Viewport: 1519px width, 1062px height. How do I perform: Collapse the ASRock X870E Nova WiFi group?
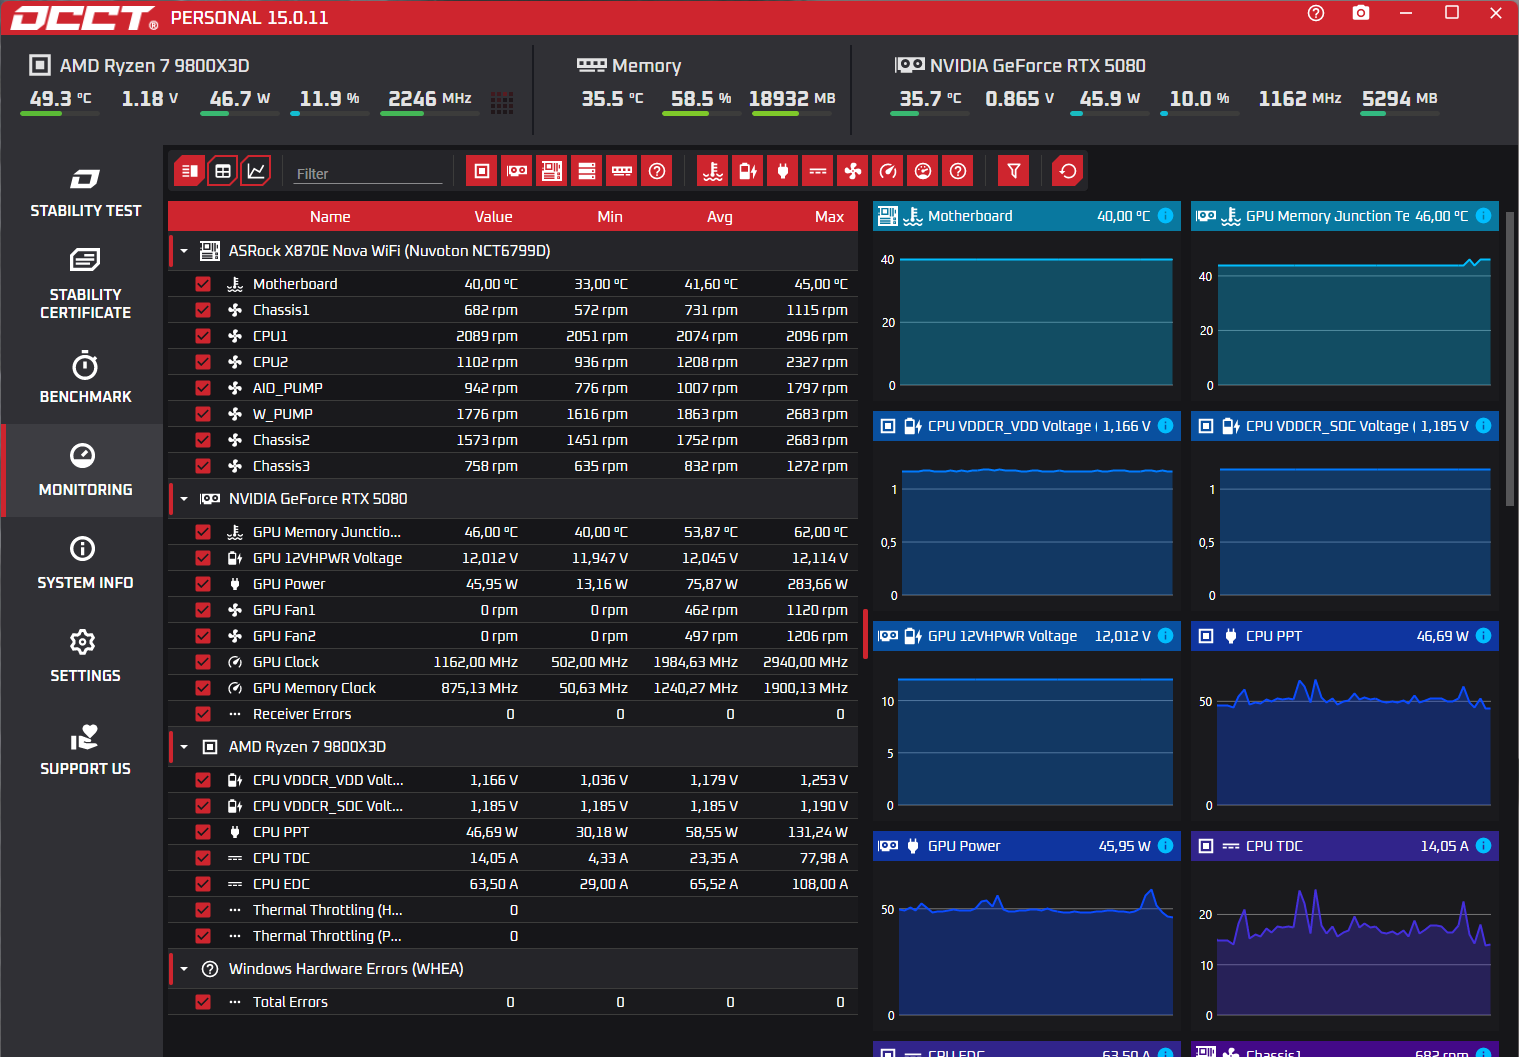tap(184, 251)
